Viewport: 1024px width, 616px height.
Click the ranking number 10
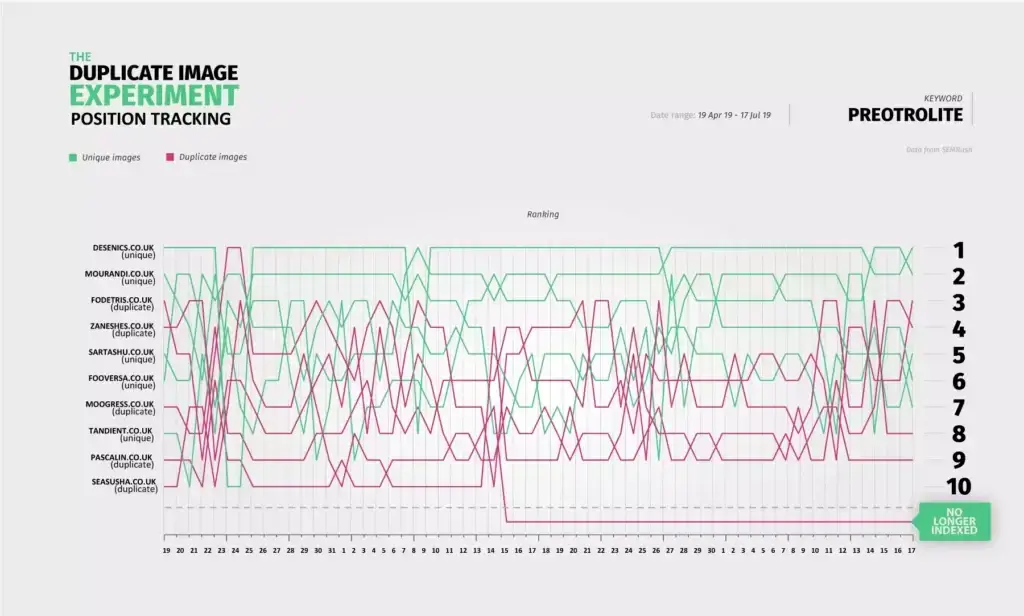(958, 487)
